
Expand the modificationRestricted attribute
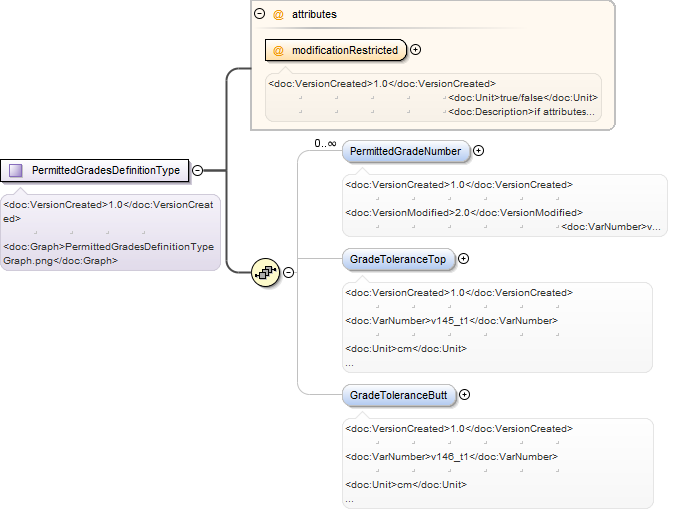point(415,50)
